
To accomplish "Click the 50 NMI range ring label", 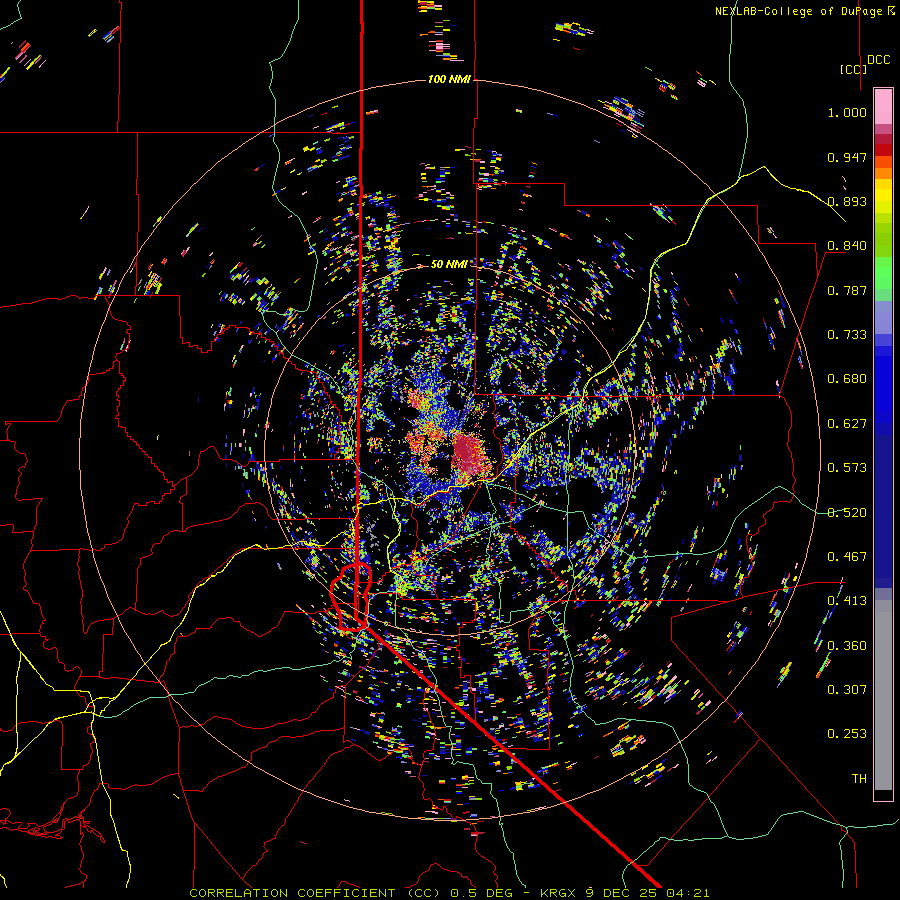I will (x=449, y=264).
